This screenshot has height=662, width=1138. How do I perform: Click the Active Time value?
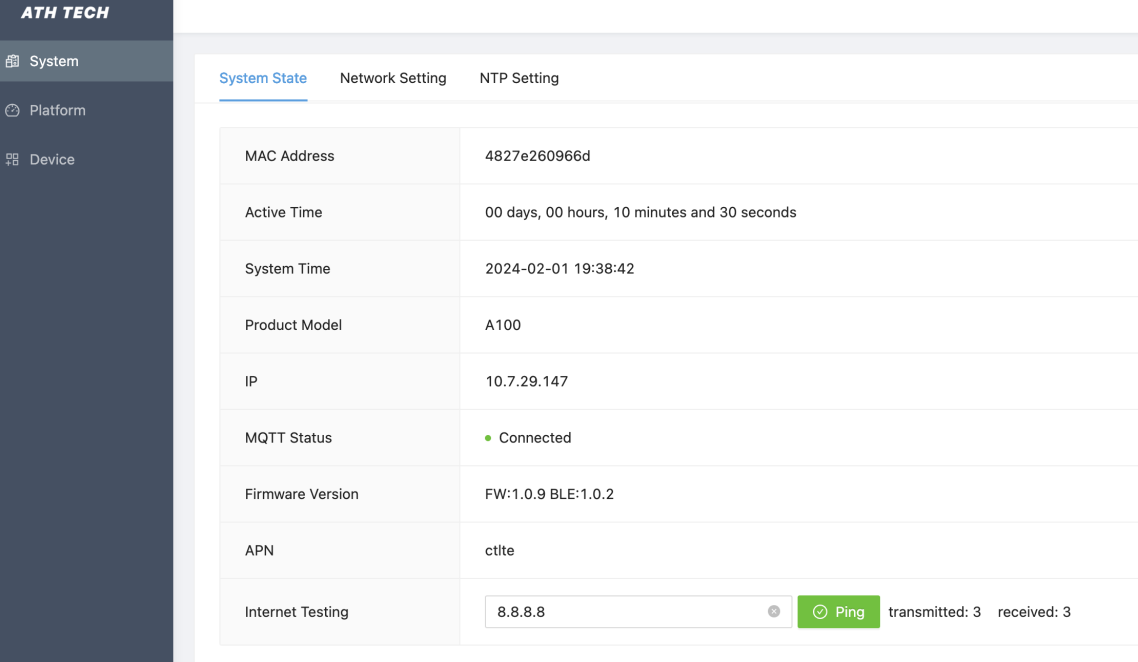pyautogui.click(x=640, y=212)
